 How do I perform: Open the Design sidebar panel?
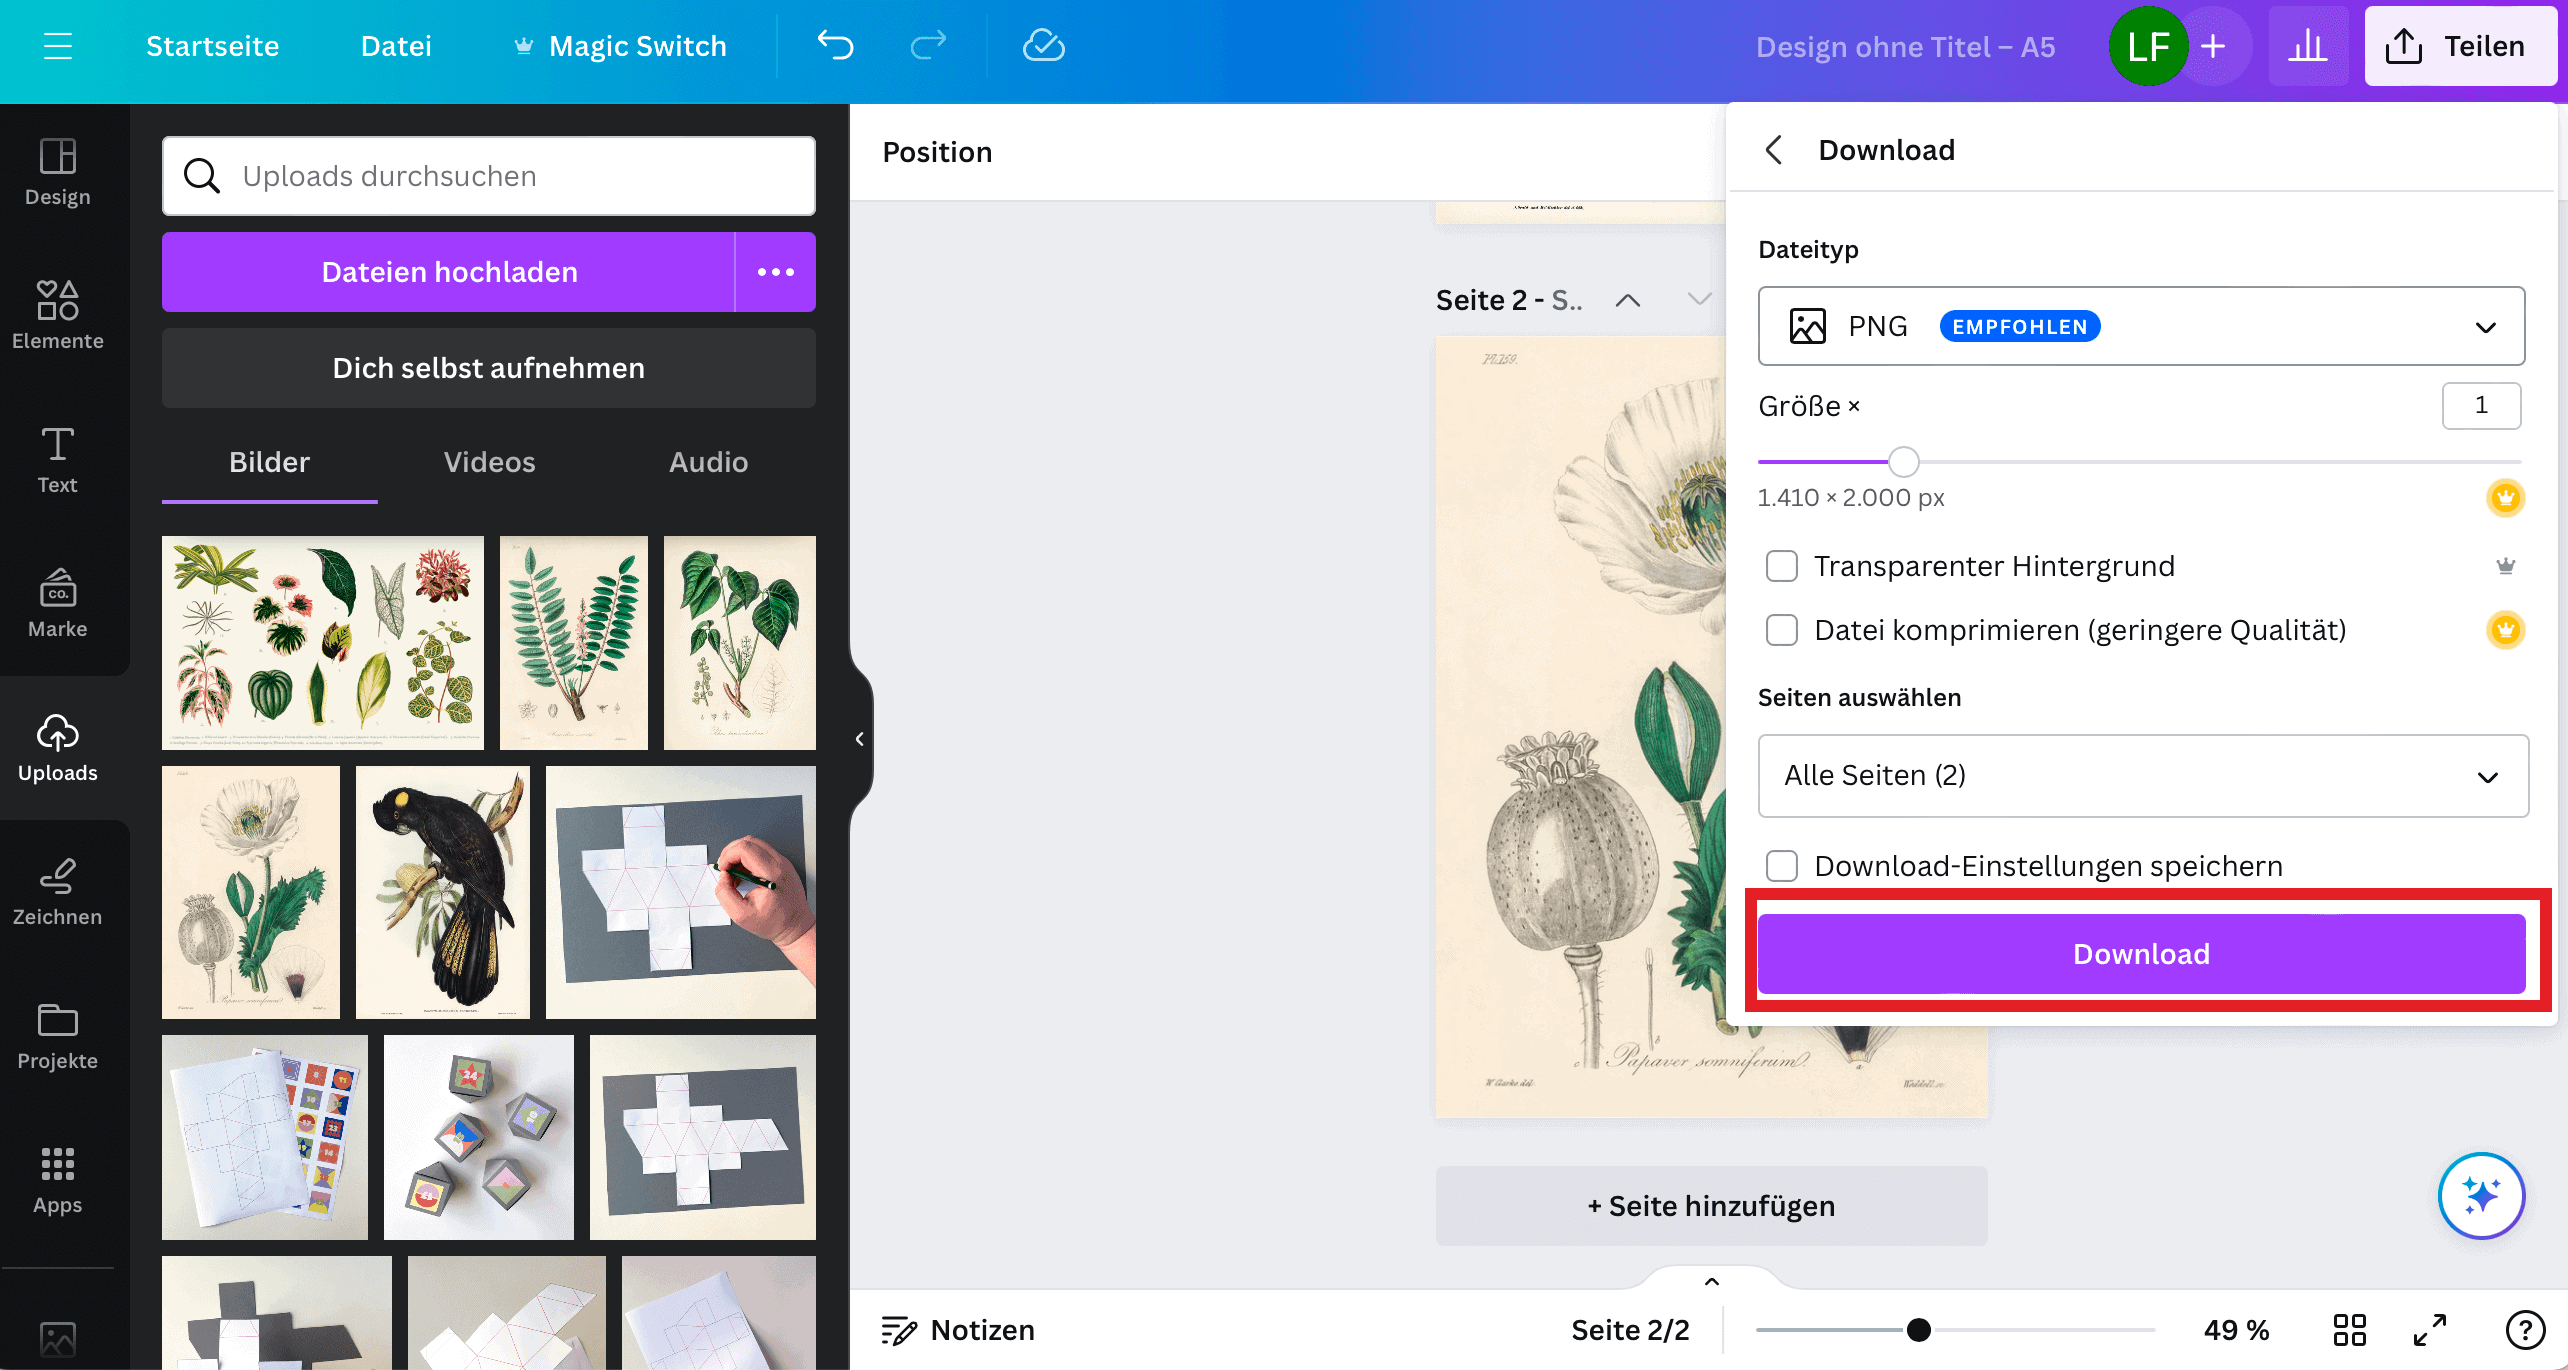tap(58, 172)
